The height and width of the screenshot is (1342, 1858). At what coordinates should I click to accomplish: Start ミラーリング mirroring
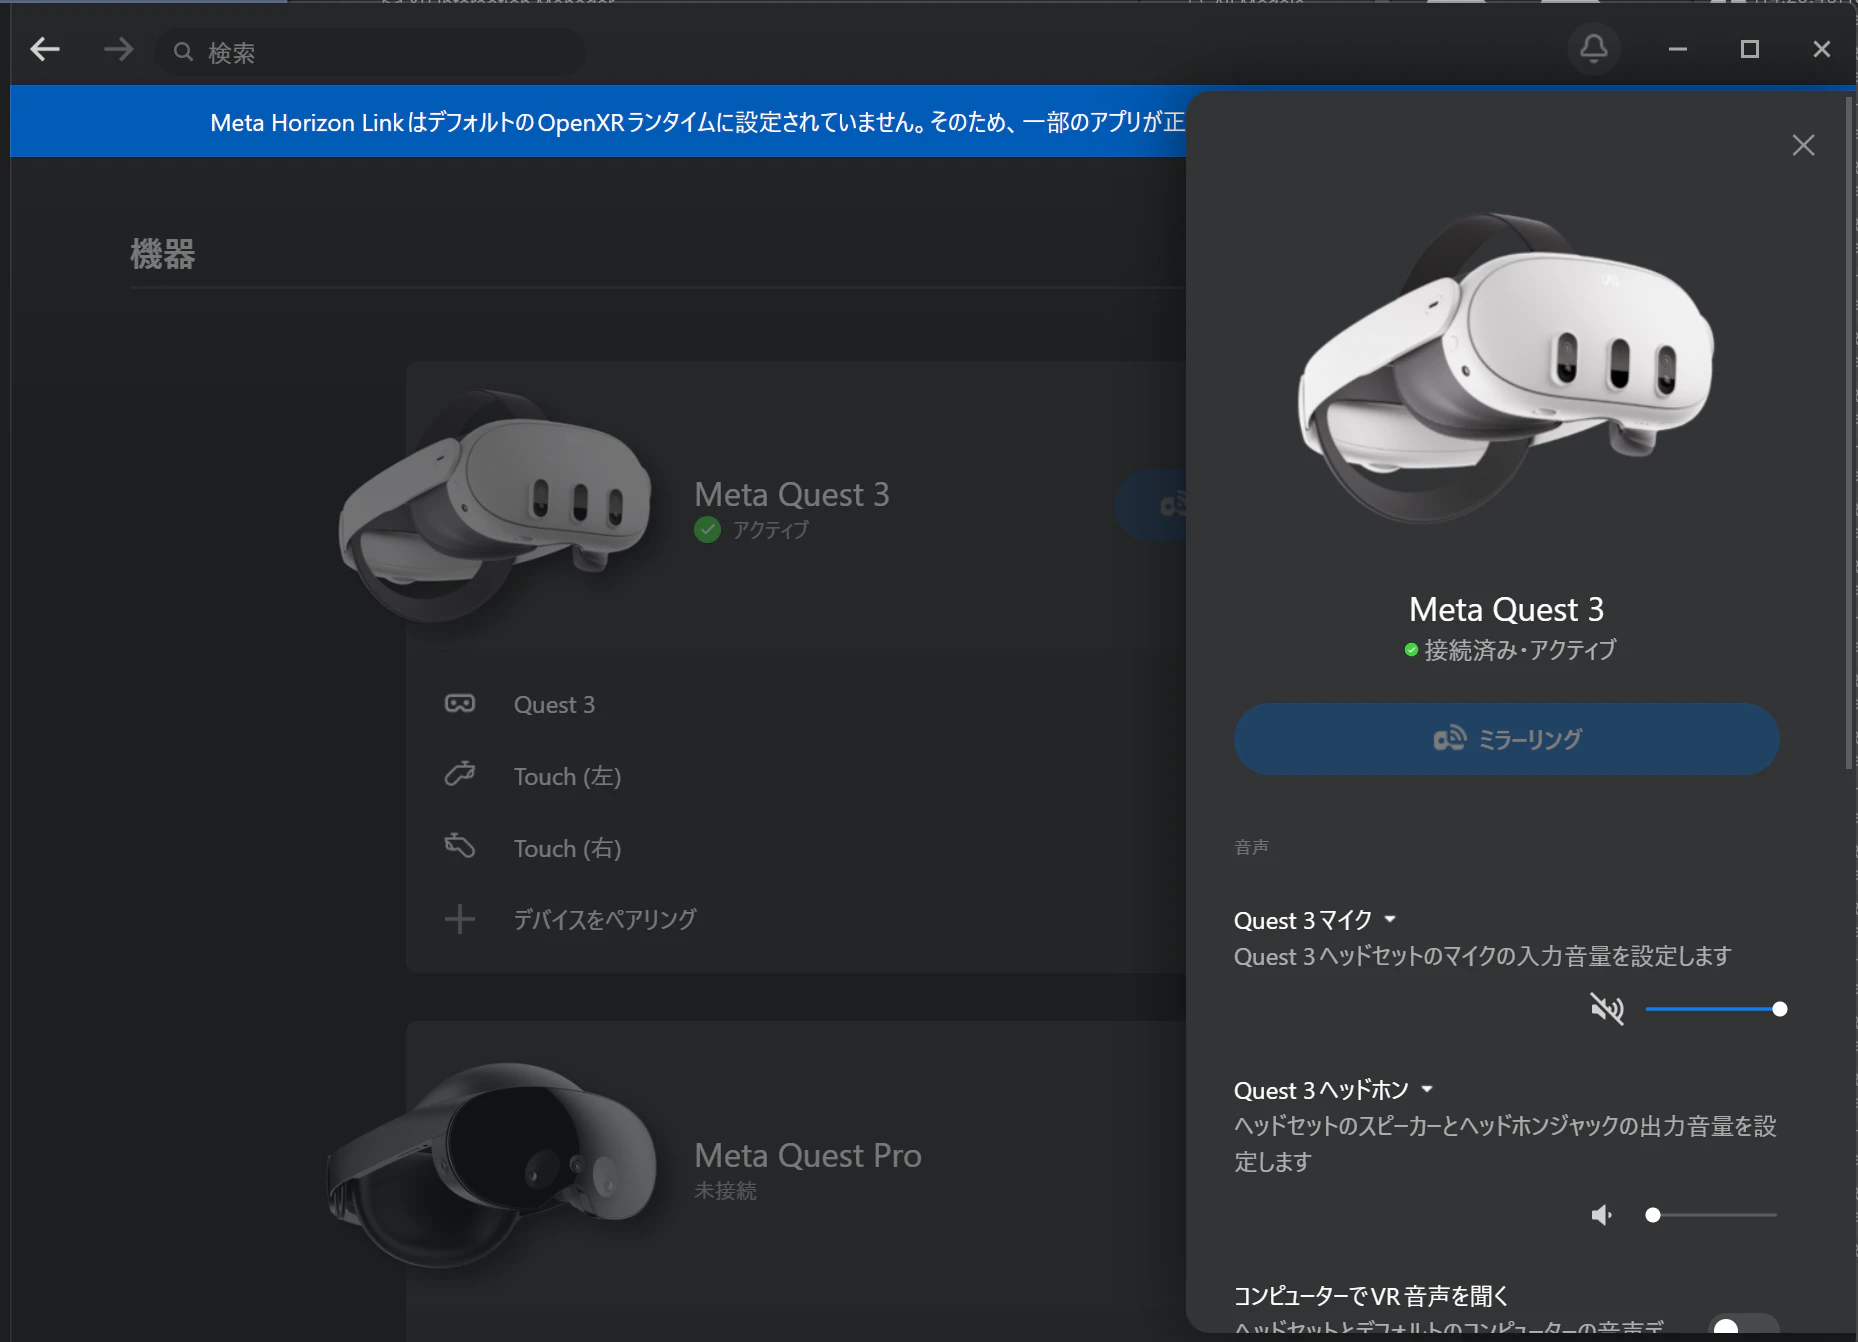coord(1506,739)
